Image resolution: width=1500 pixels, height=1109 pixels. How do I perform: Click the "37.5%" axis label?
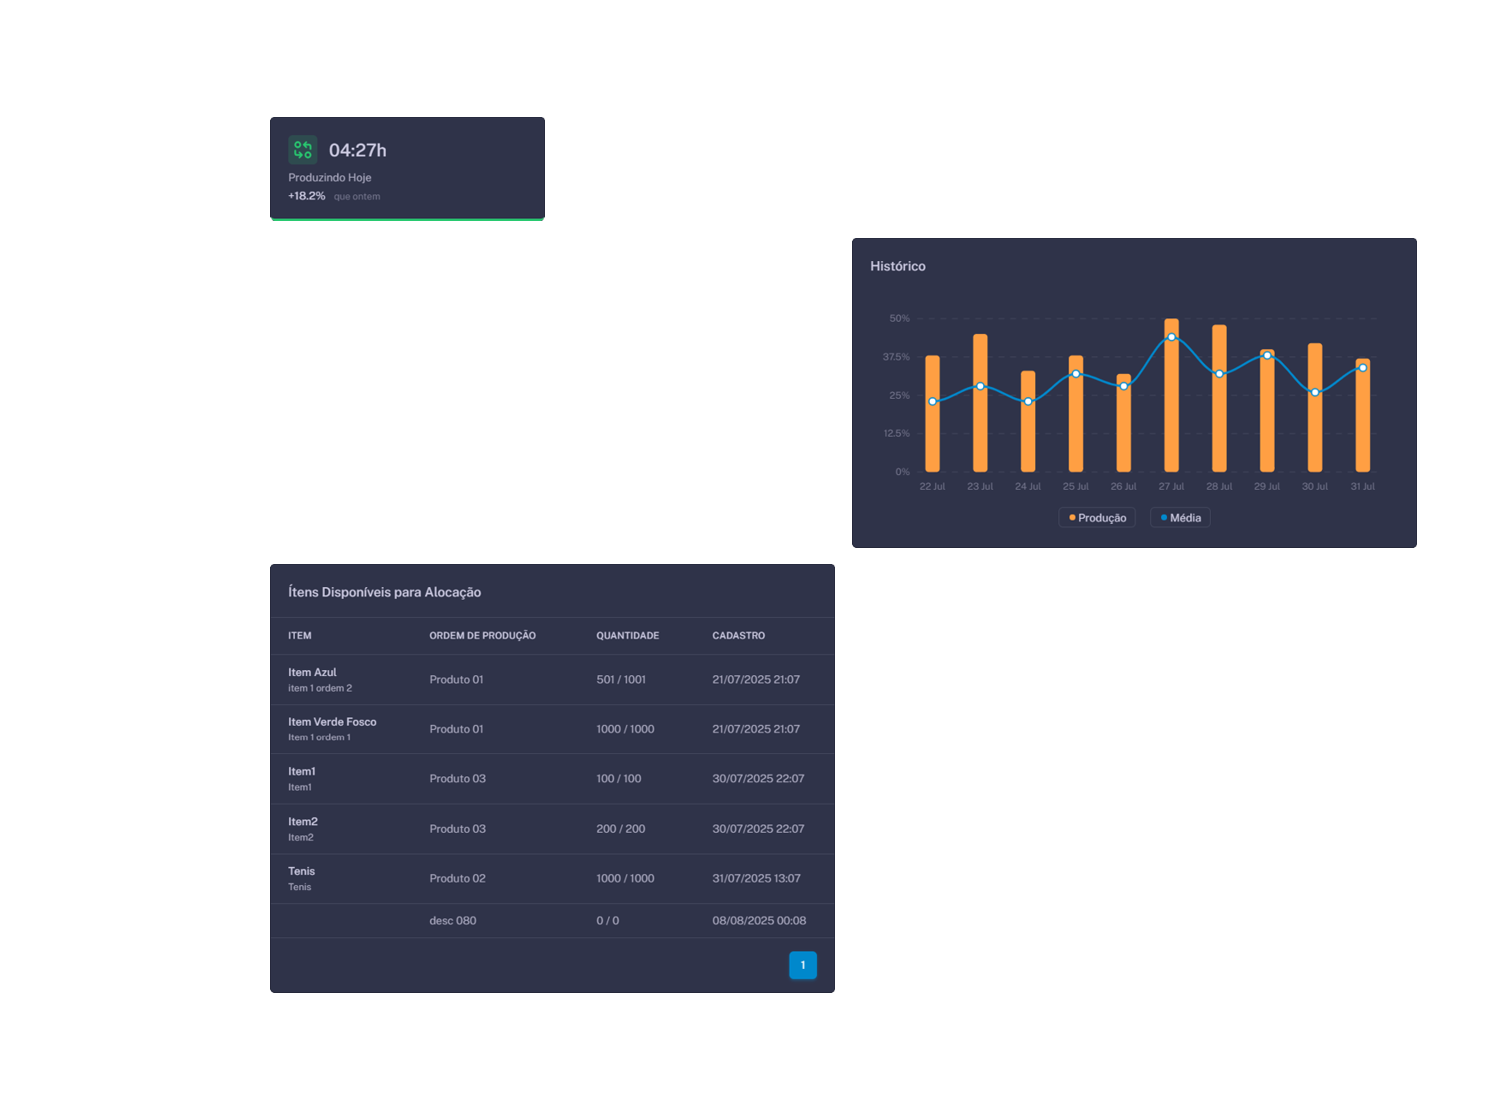(896, 357)
